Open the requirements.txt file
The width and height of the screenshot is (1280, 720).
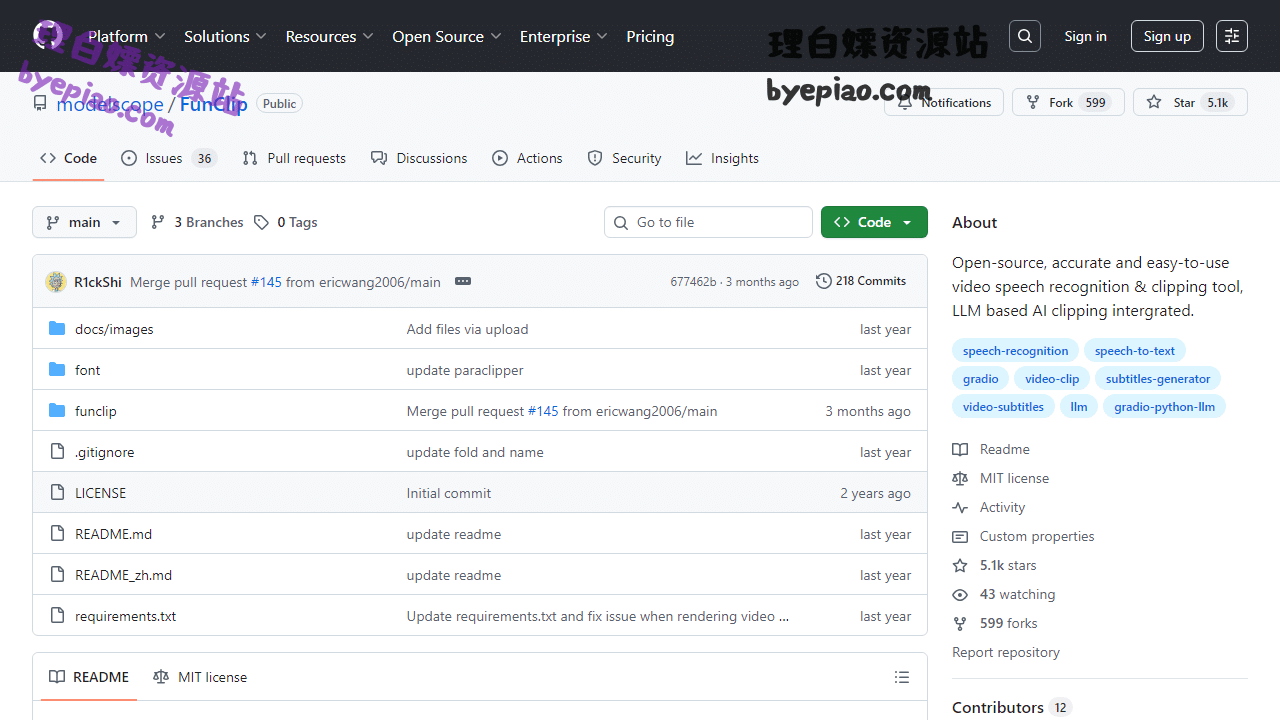coord(125,616)
